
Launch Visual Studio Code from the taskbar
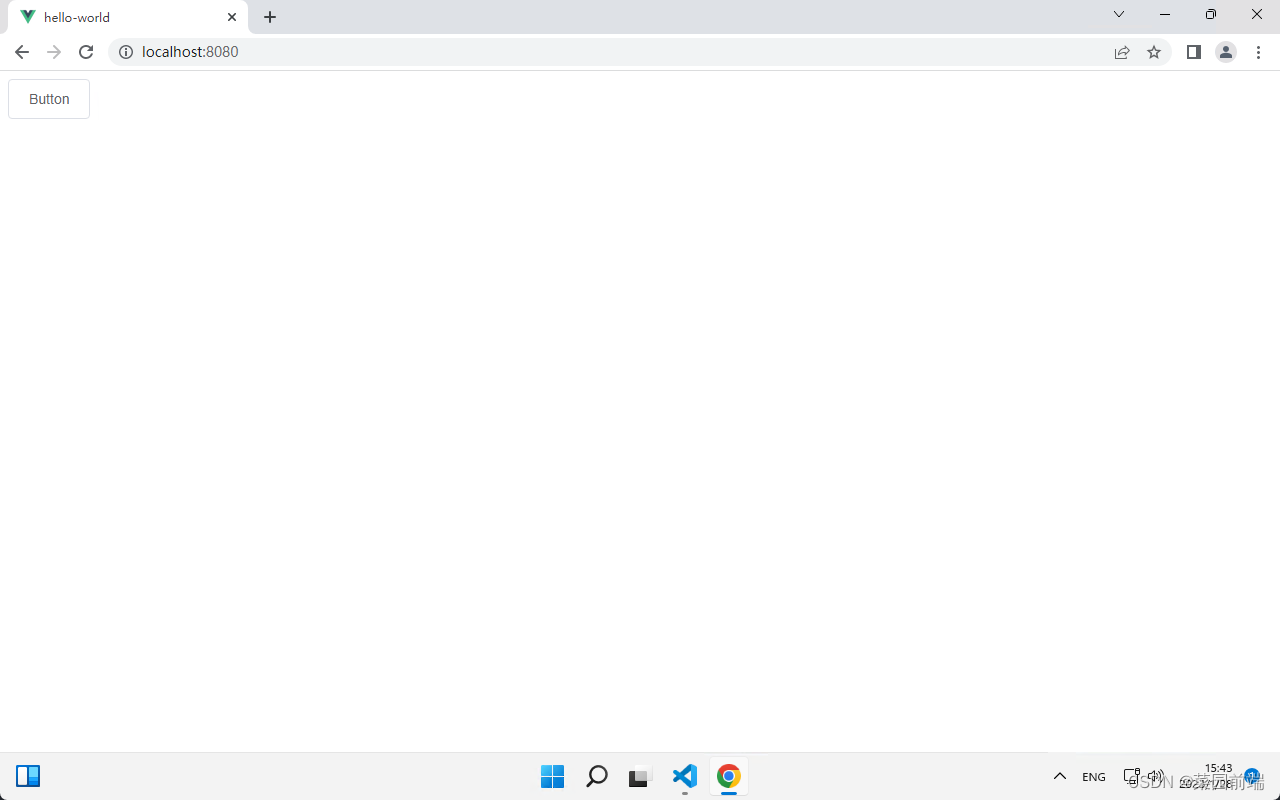tap(684, 776)
